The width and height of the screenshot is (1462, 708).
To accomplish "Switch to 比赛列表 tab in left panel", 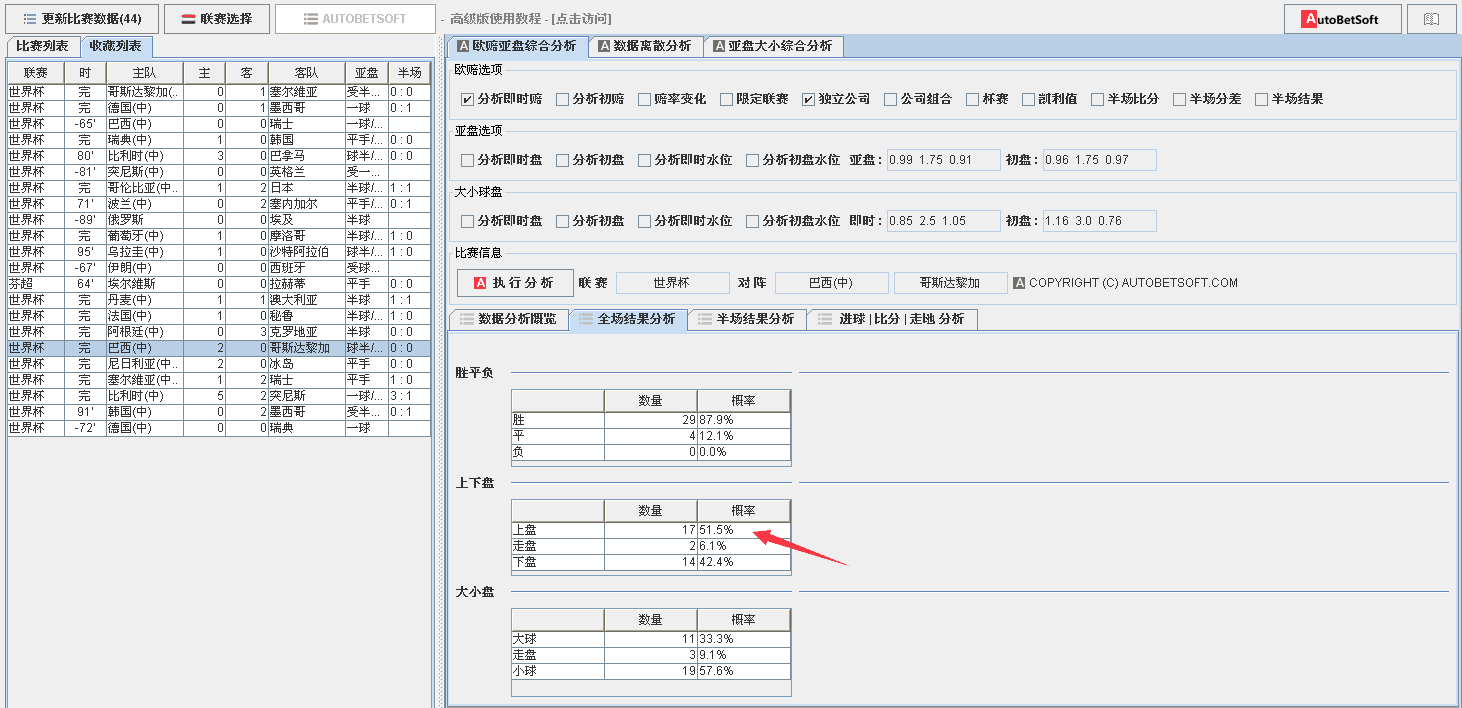I will pyautogui.click(x=42, y=46).
